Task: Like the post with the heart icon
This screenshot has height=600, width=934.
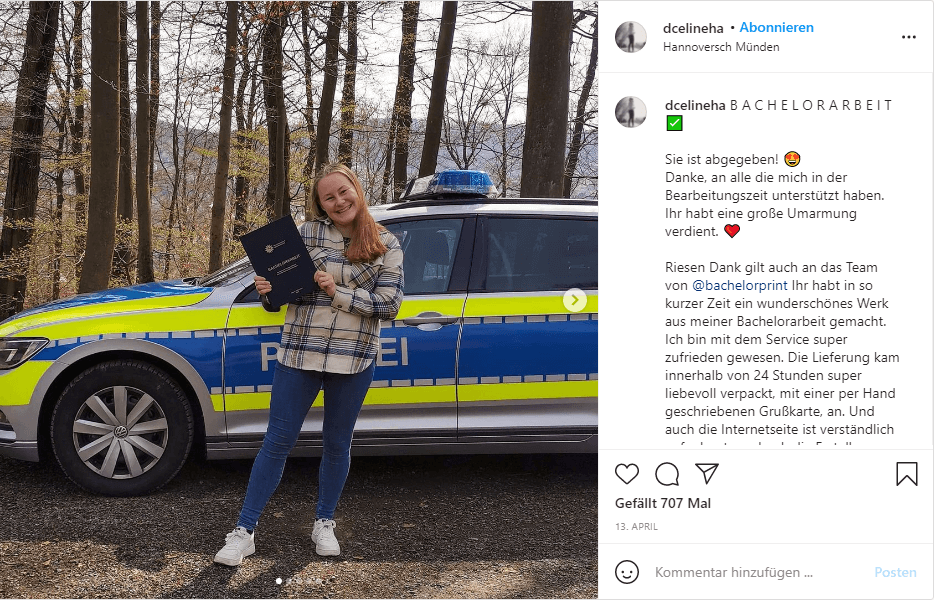Action: [627, 474]
